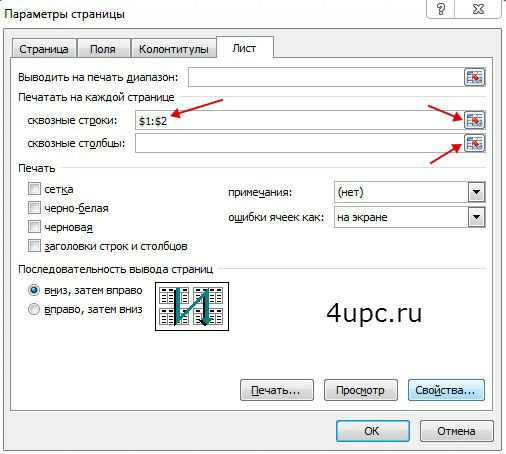Click range selector icon for print range
This screenshot has width=506, height=454.
click(475, 77)
